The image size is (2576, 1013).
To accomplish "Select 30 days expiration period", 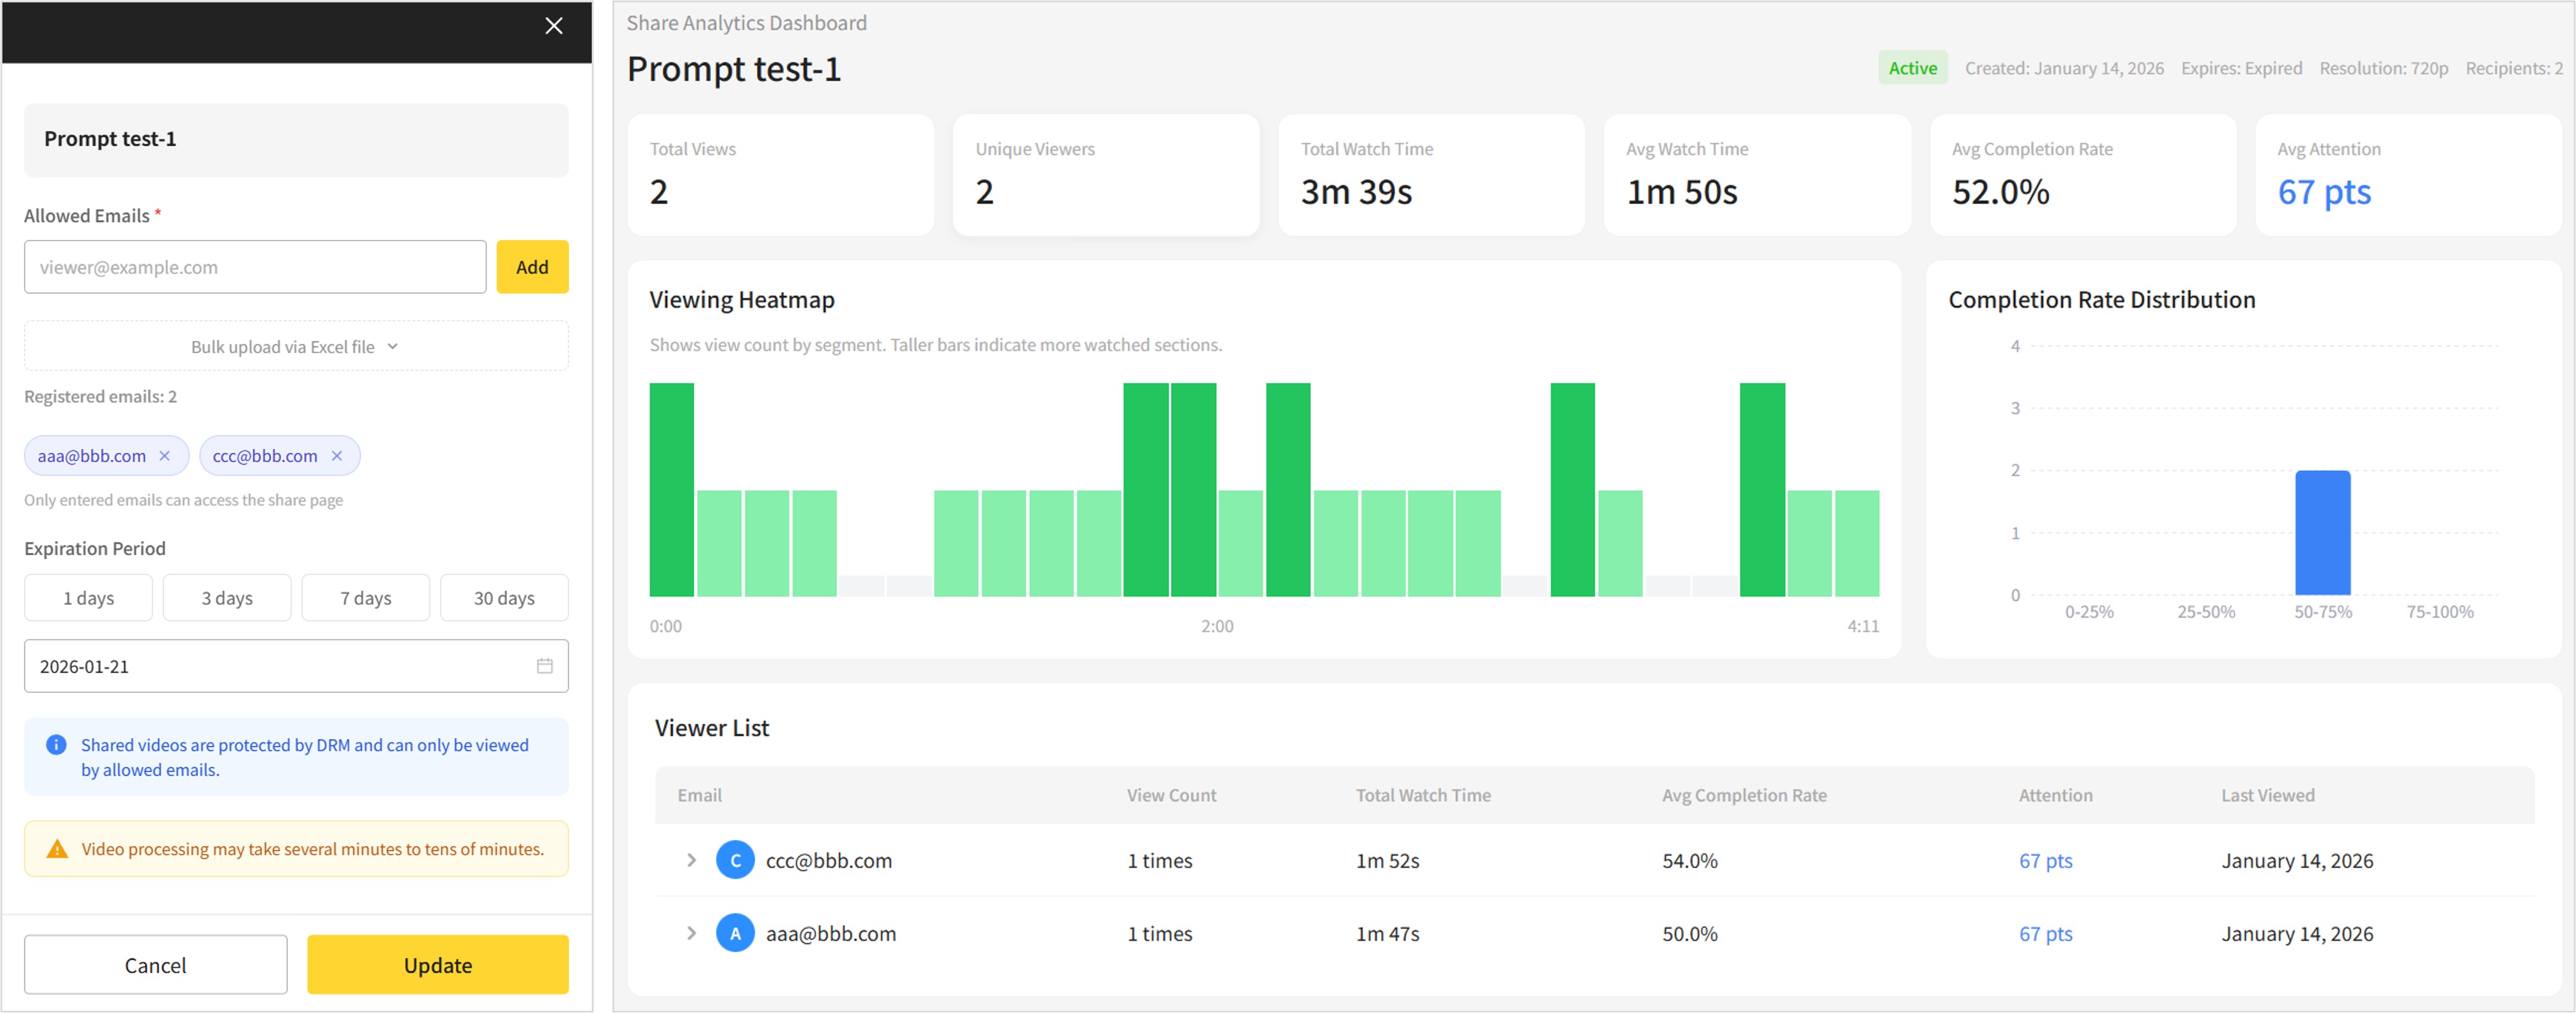I will tap(504, 597).
